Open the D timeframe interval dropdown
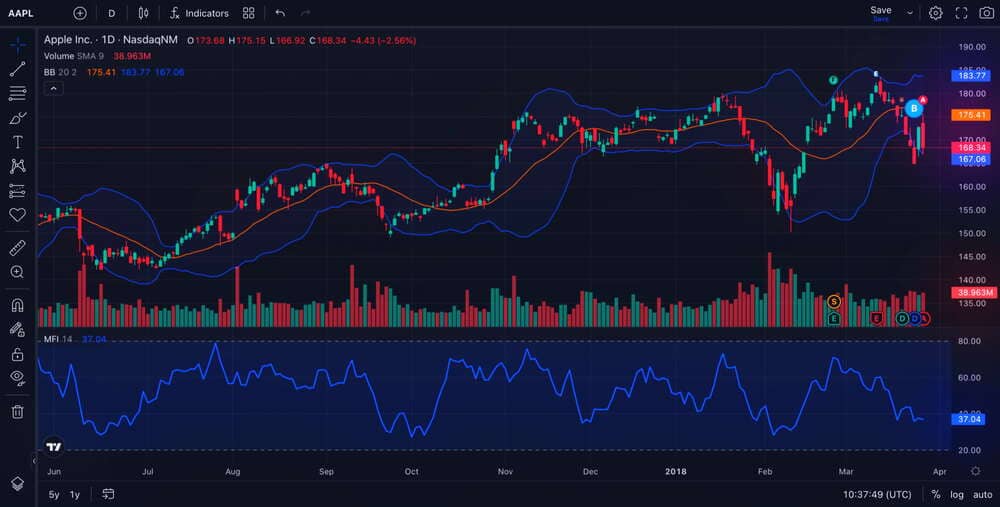Viewport: 1000px width, 507px height. click(111, 13)
